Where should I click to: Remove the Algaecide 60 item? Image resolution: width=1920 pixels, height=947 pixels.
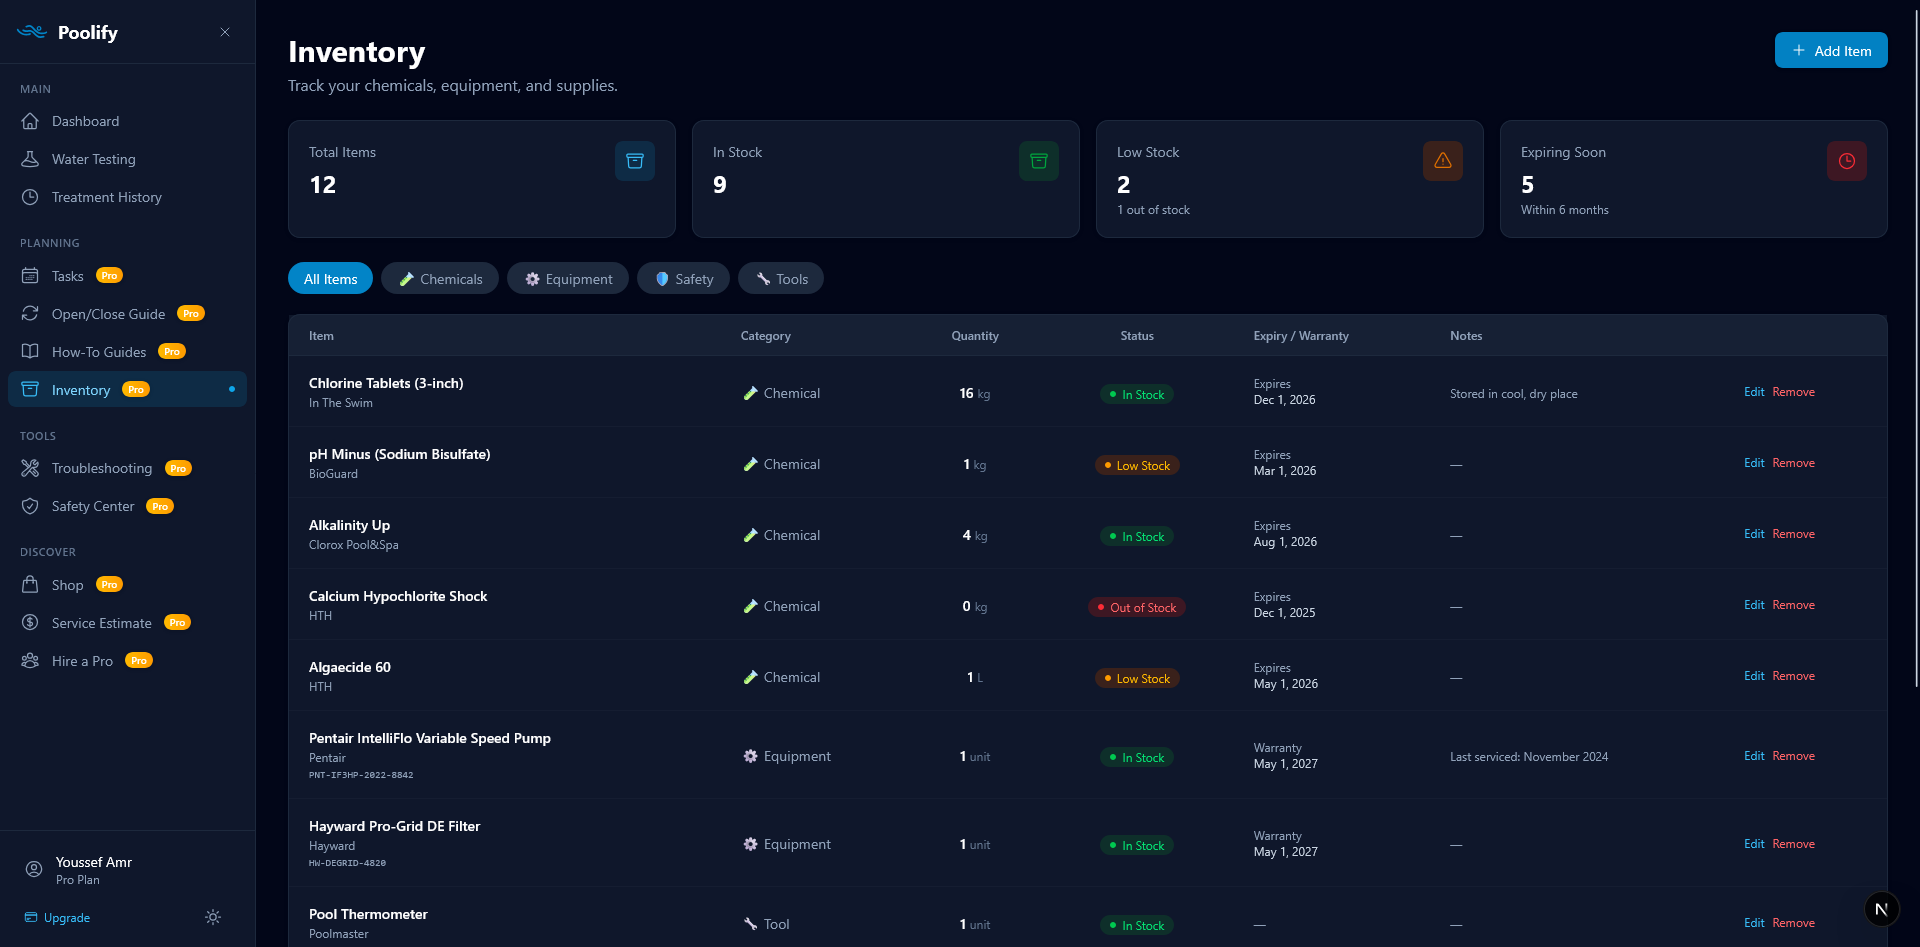click(1793, 676)
